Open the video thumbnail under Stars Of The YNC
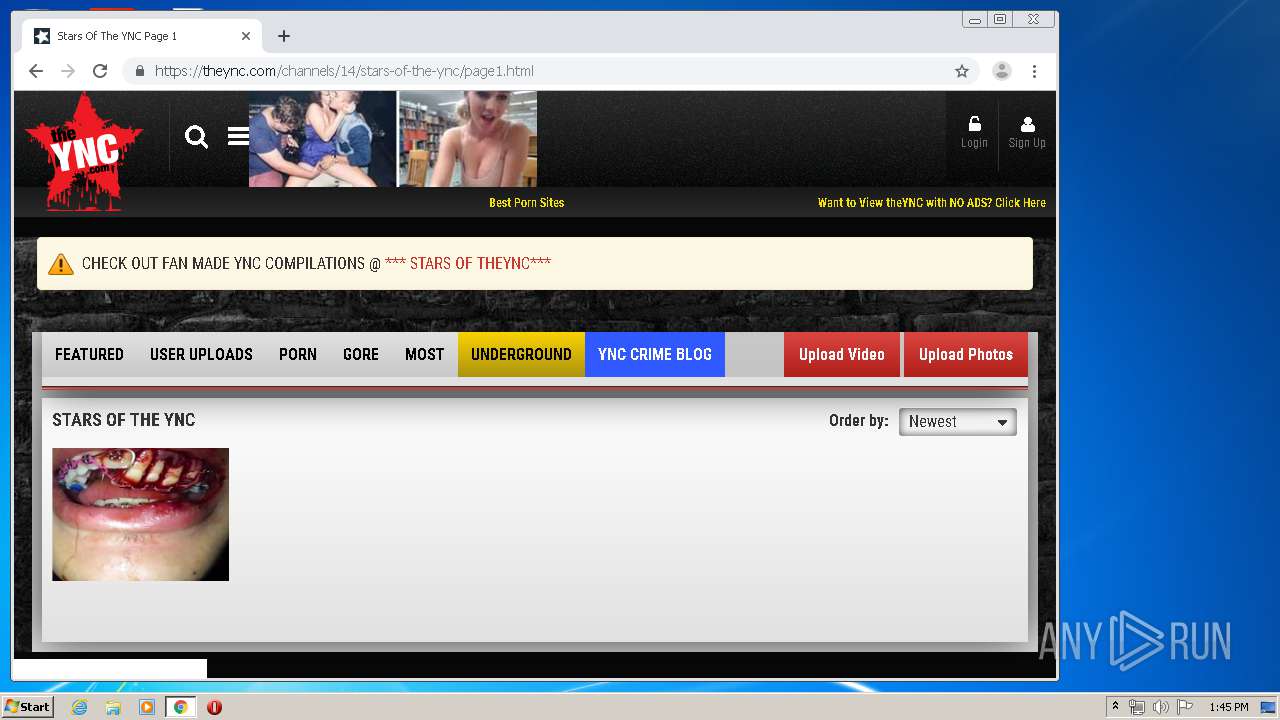 [140, 514]
